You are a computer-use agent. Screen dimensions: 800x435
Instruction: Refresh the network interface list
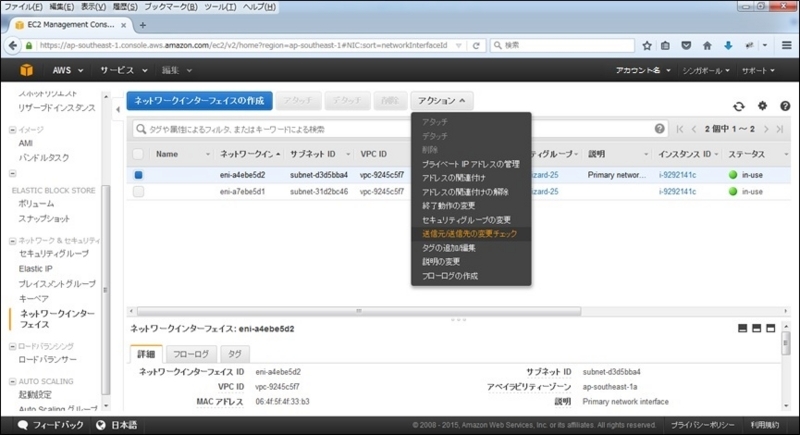click(739, 106)
